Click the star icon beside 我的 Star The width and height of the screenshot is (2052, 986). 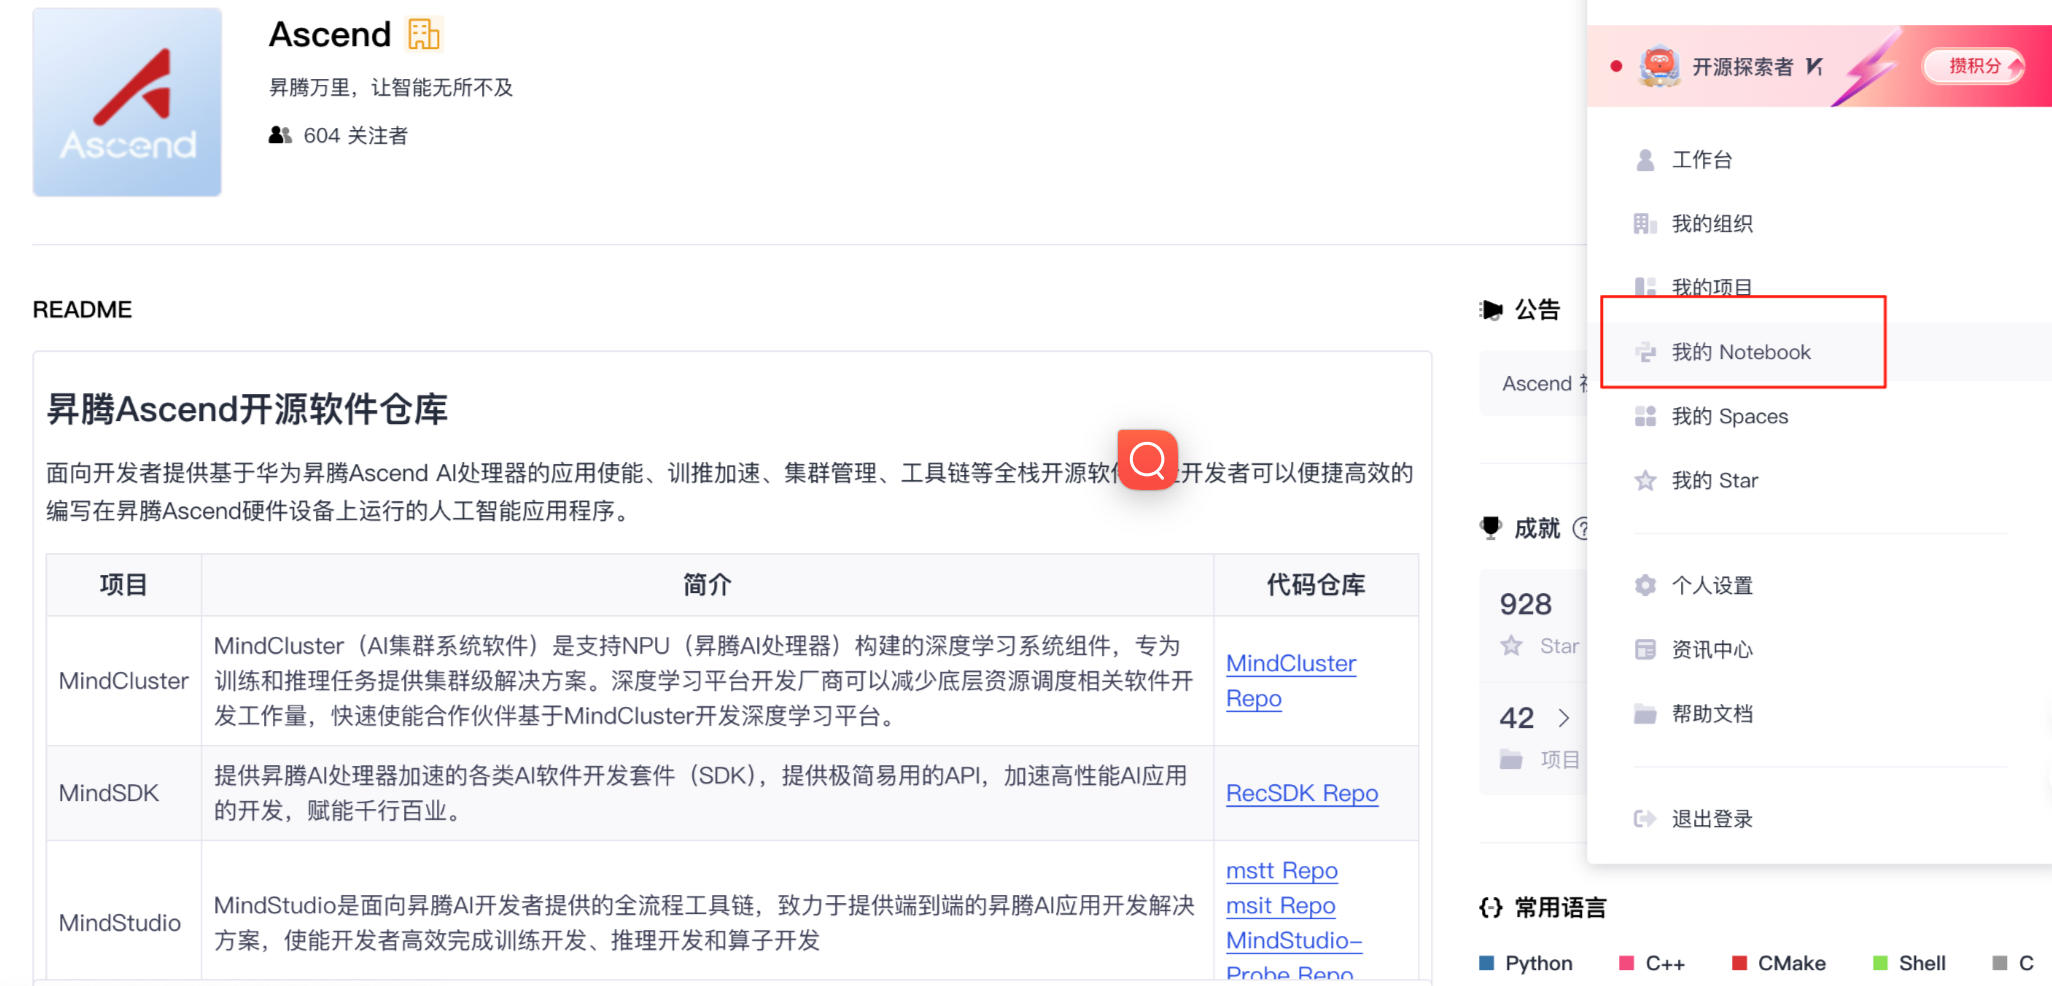click(x=1645, y=480)
